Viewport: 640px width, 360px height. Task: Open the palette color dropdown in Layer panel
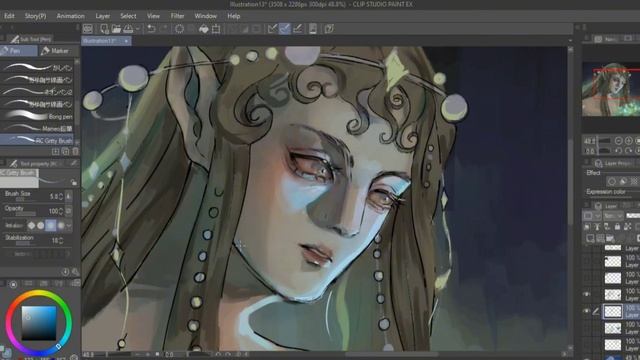pyautogui.click(x=592, y=216)
